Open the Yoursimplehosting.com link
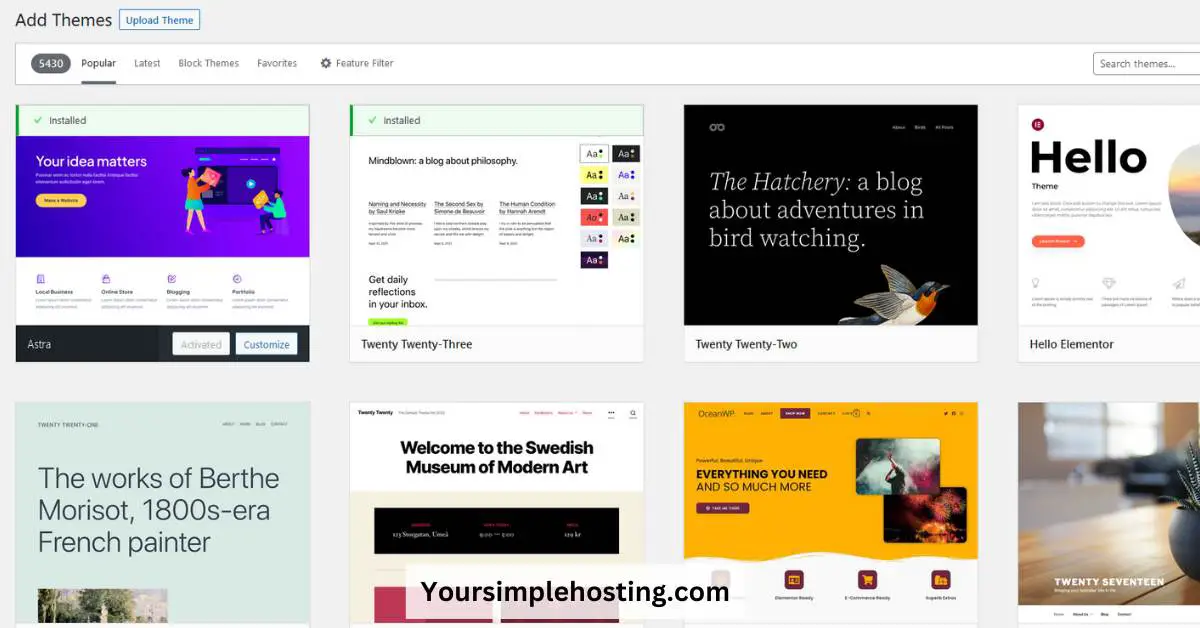The height and width of the screenshot is (628, 1200). coord(577,591)
